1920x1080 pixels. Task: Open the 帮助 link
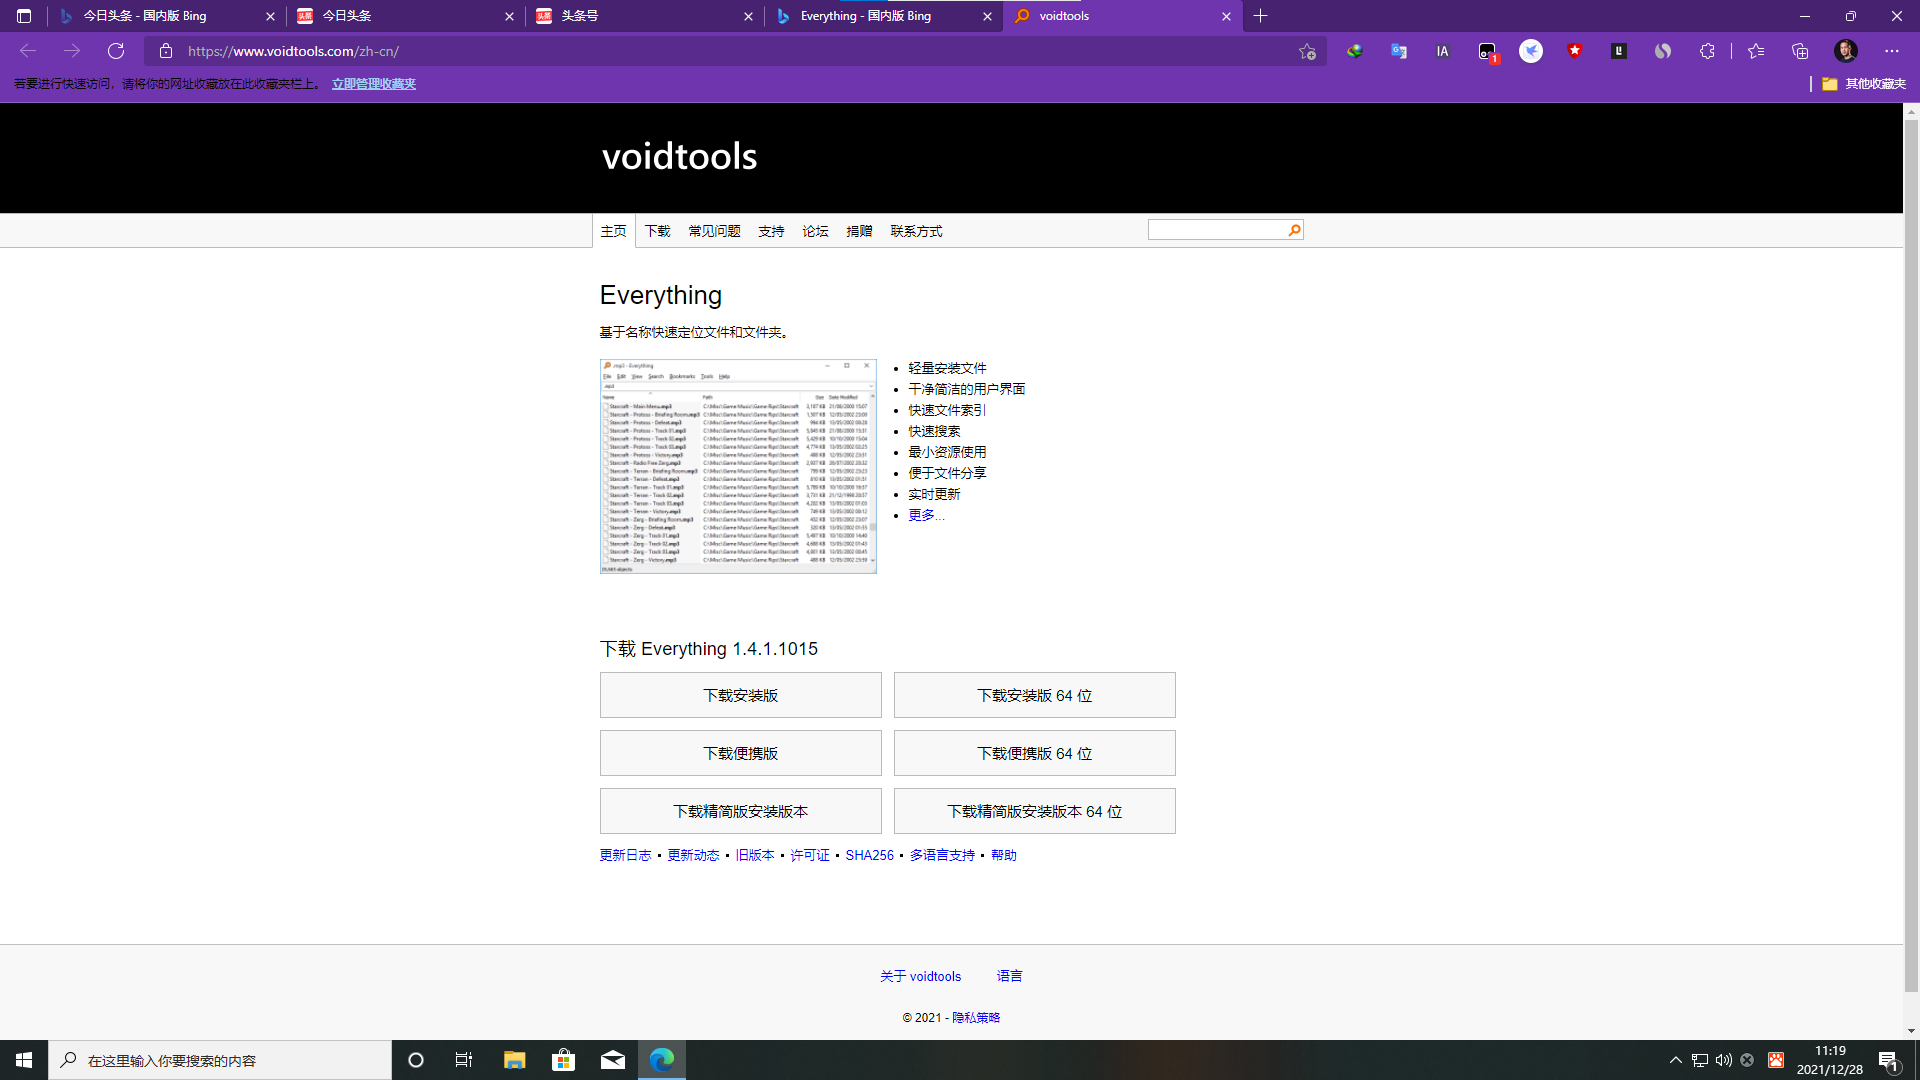click(x=1003, y=855)
